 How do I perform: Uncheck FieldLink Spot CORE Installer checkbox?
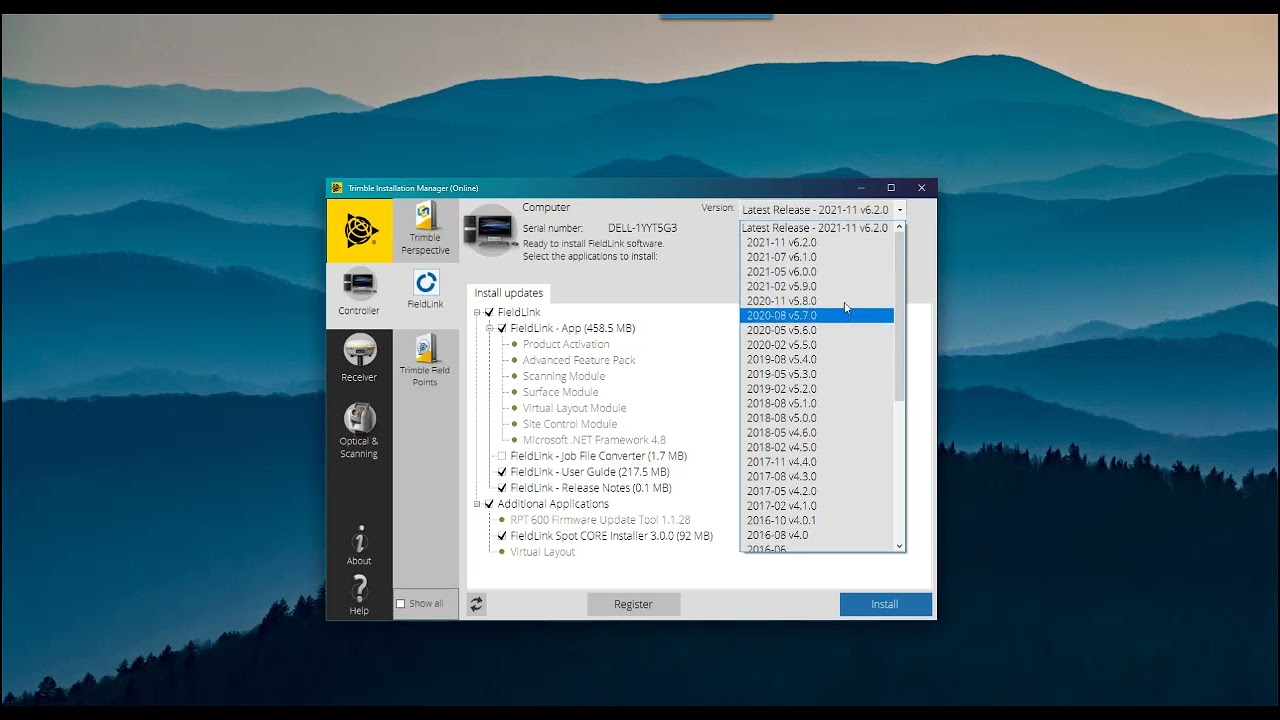502,537
